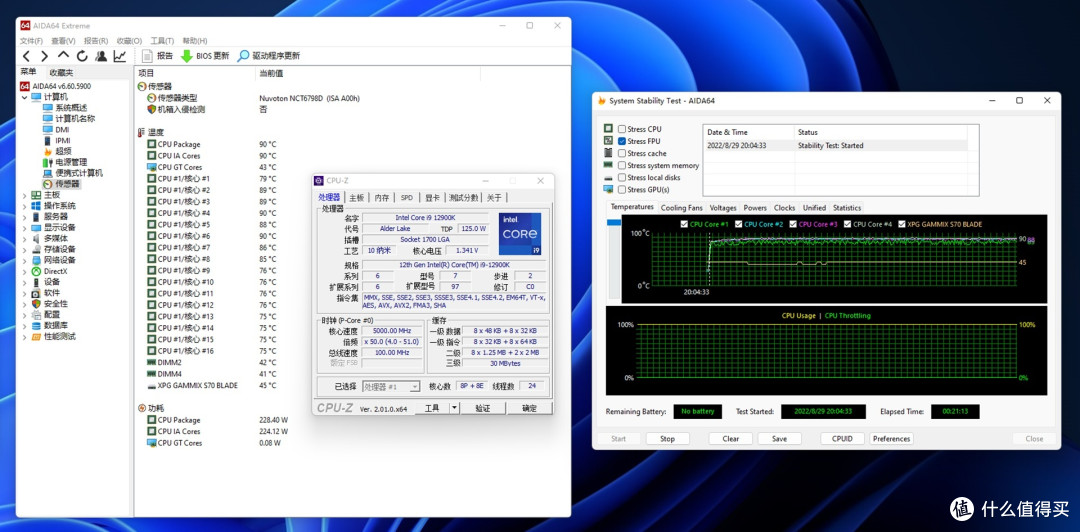Image resolution: width=1080 pixels, height=532 pixels.
Task: Select 超频 overclock item in tree
Action: point(63,151)
